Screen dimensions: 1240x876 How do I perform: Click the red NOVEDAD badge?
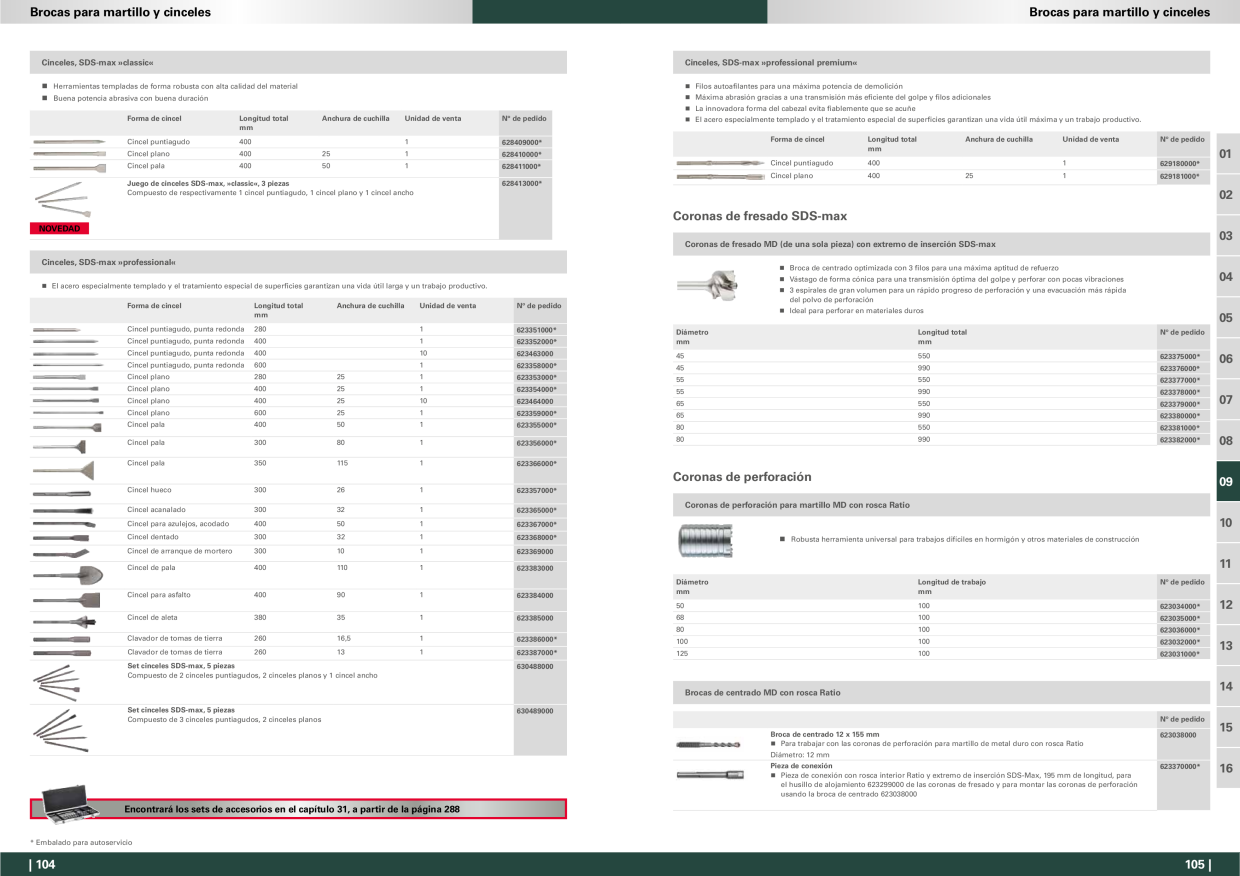click(x=59, y=229)
